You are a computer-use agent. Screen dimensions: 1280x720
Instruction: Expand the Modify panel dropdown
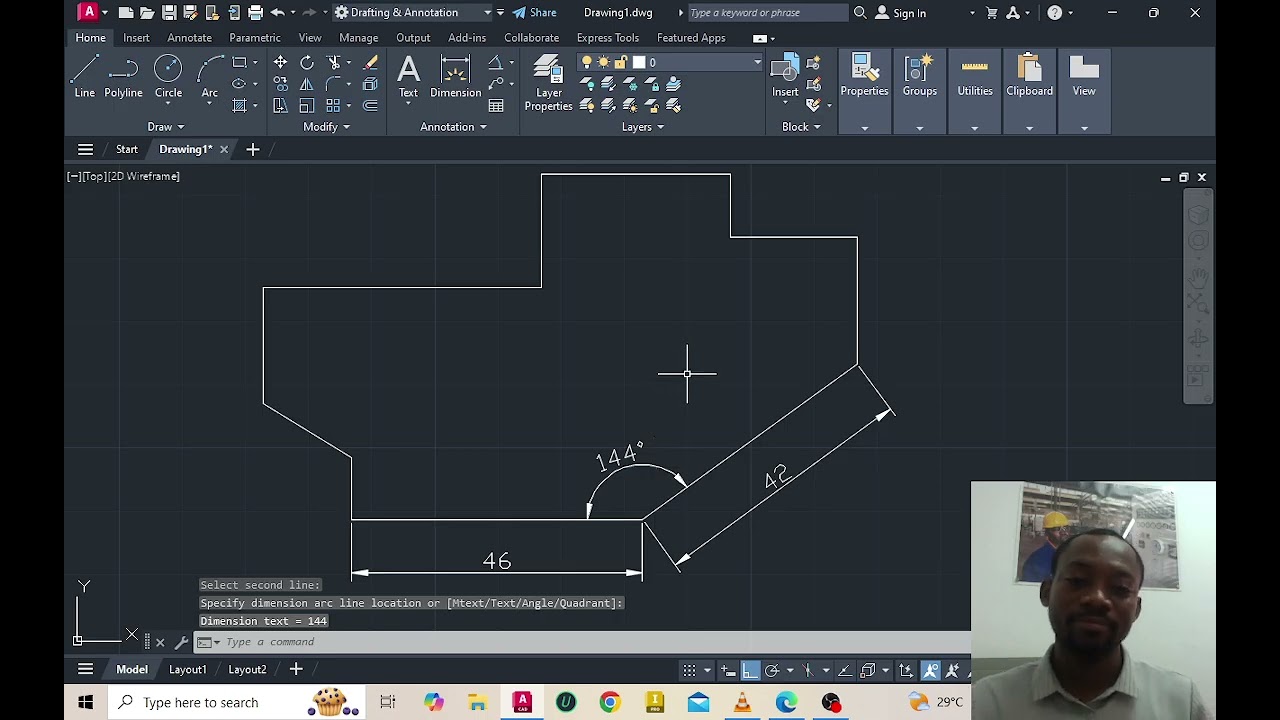pos(327,127)
